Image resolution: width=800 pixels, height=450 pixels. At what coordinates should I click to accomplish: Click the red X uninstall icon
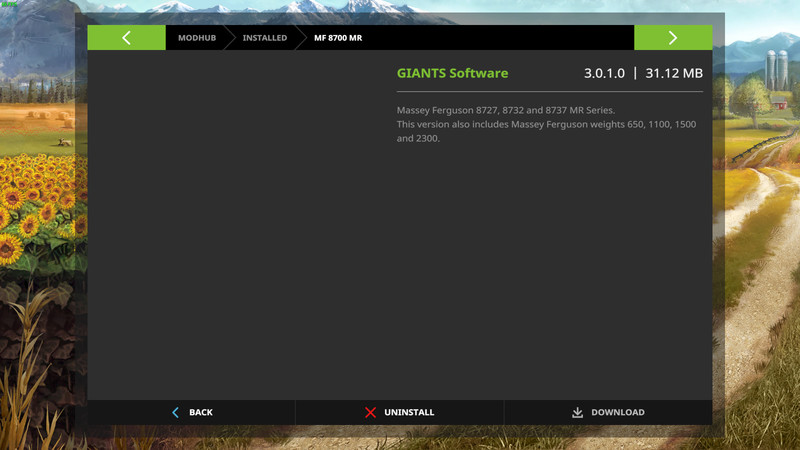click(x=370, y=412)
